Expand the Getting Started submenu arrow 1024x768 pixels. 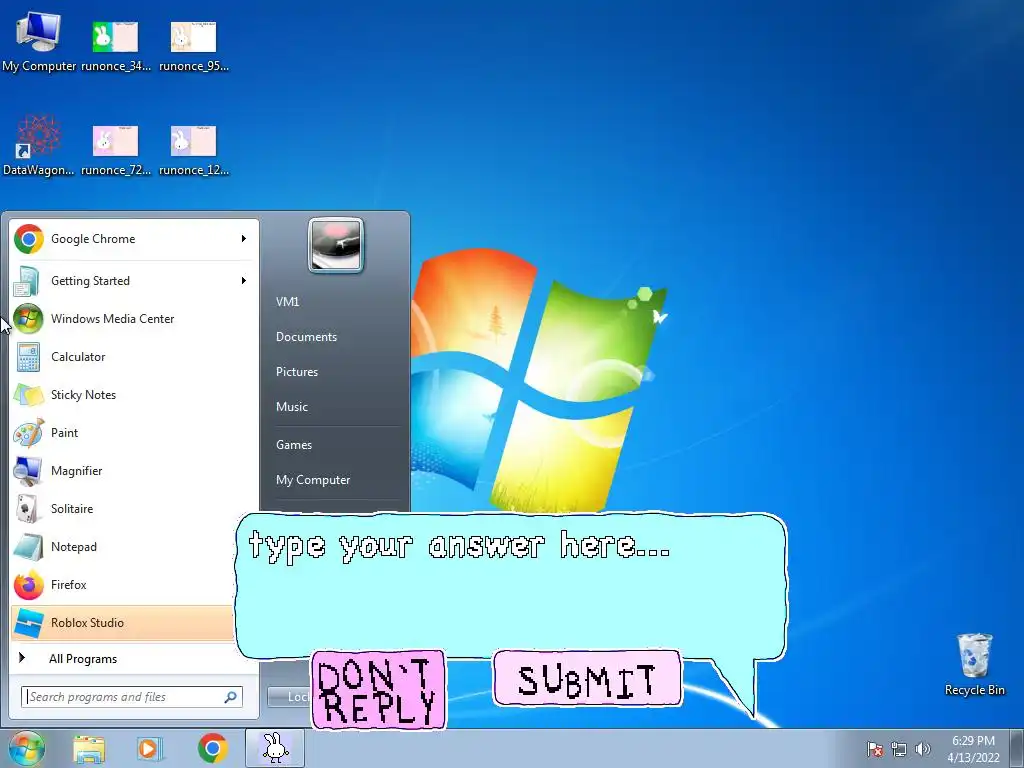[x=244, y=281]
